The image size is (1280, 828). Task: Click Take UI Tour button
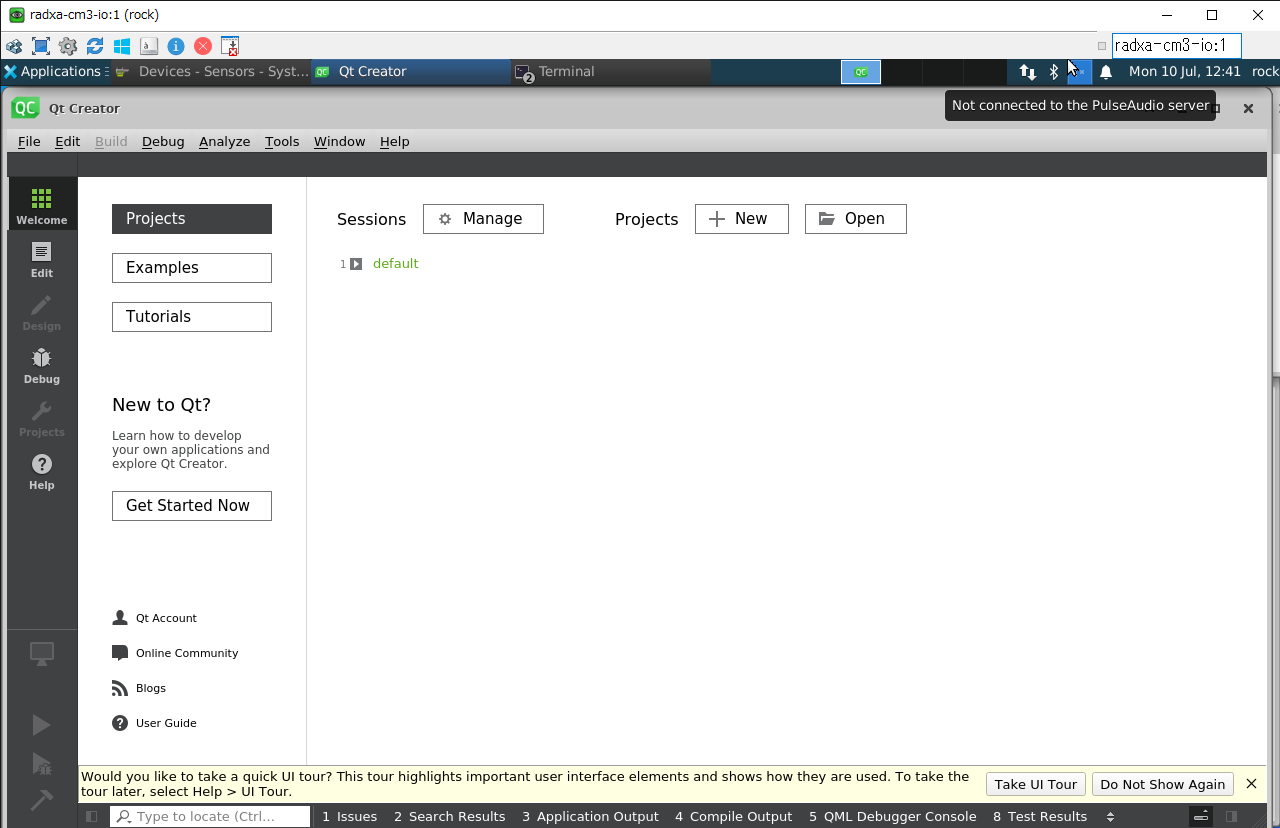pos(1035,784)
